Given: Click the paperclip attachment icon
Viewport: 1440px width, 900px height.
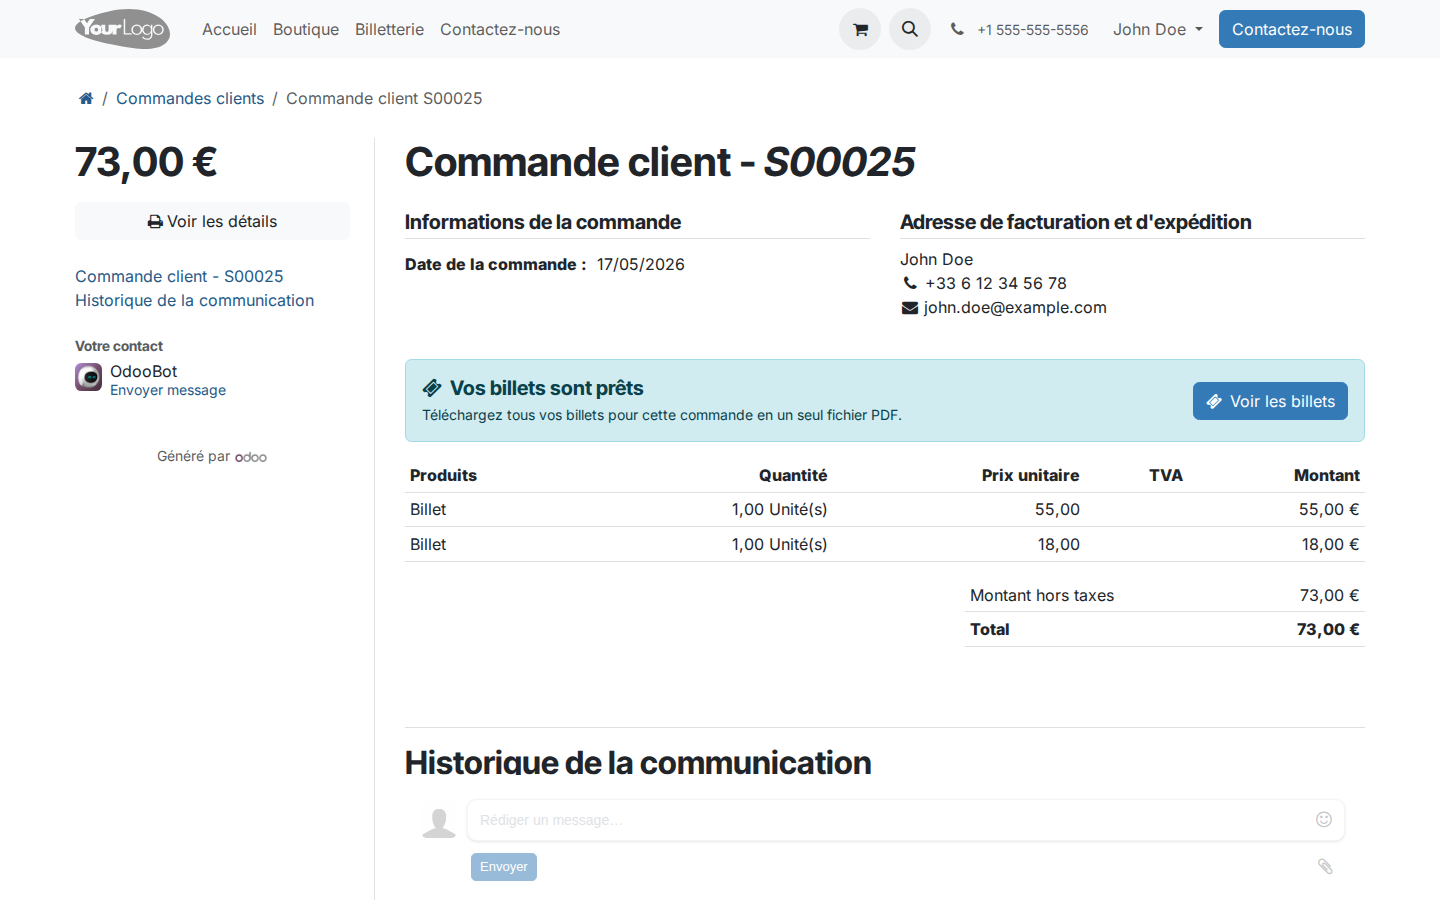Looking at the screenshot, I should coord(1325,866).
